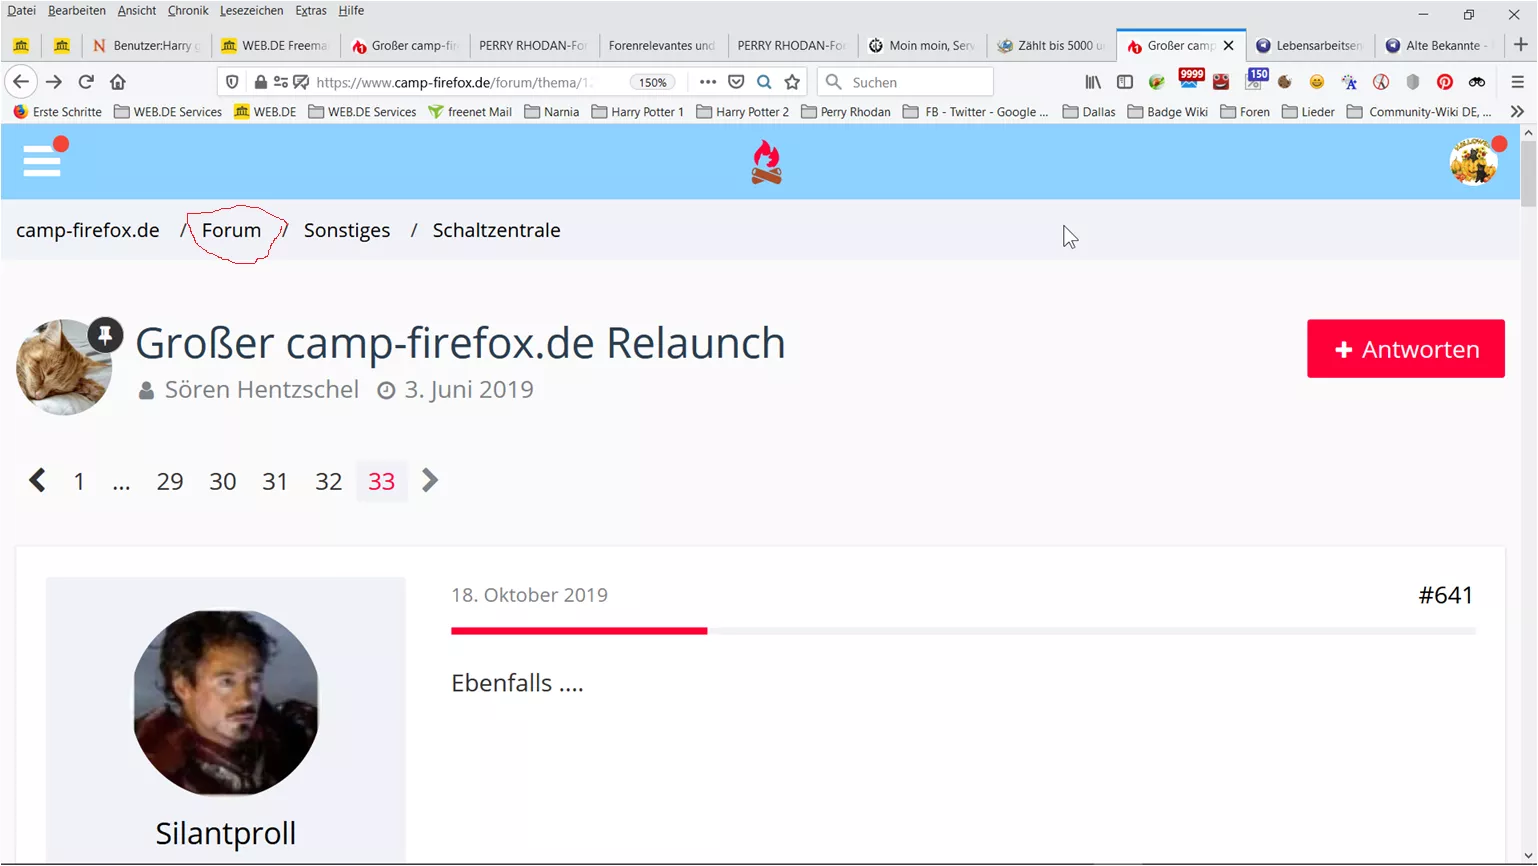Click the address bar URL field
The height and width of the screenshot is (866, 1538).
pyautogui.click(x=454, y=82)
